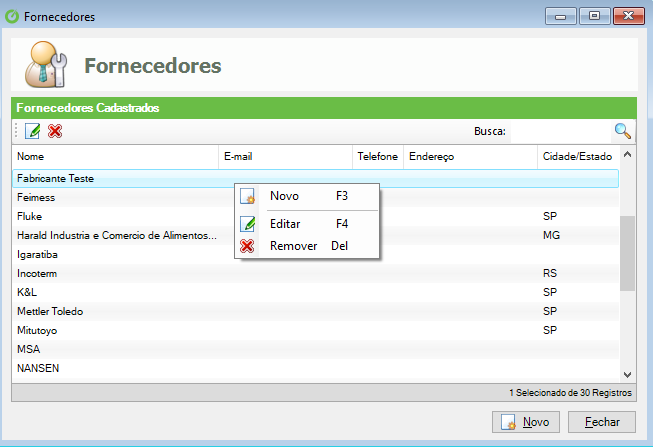Click the scroll down arrow of list
The image size is (653, 447).
point(628,375)
